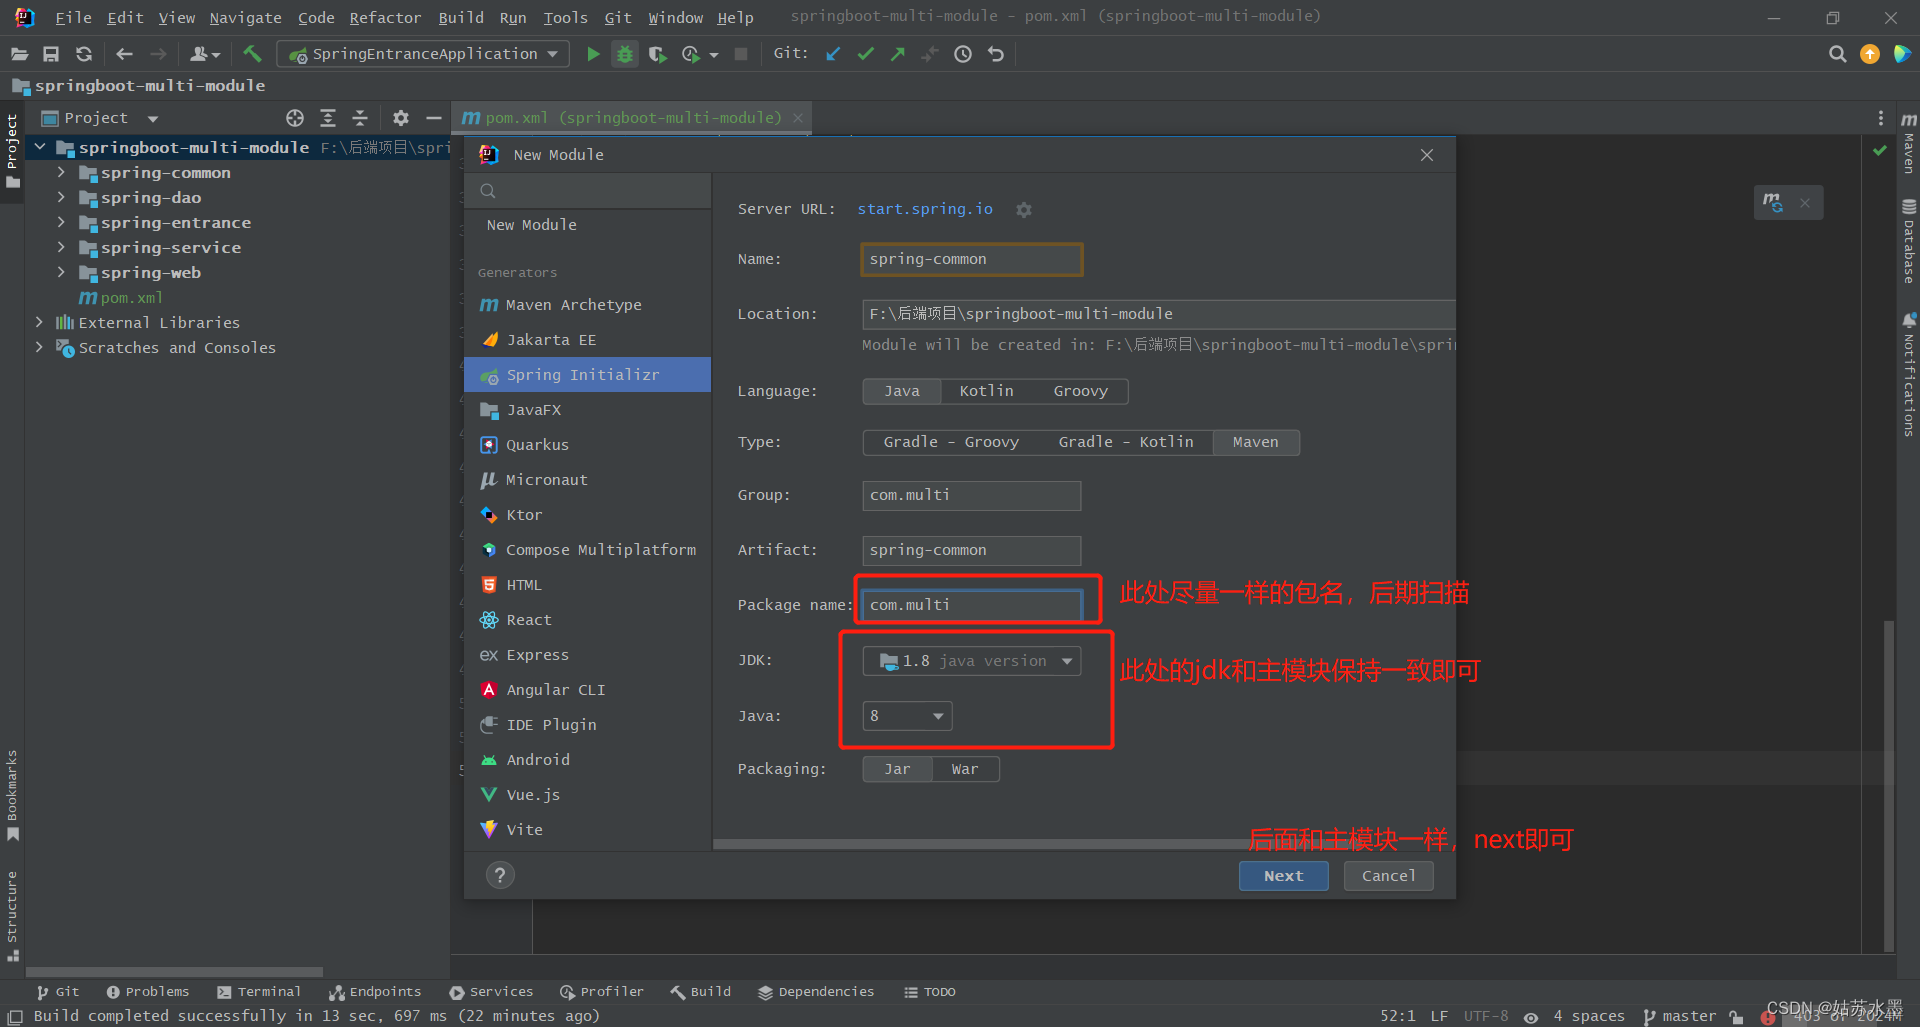Click the Git commit checkmark icon

pos(866,54)
